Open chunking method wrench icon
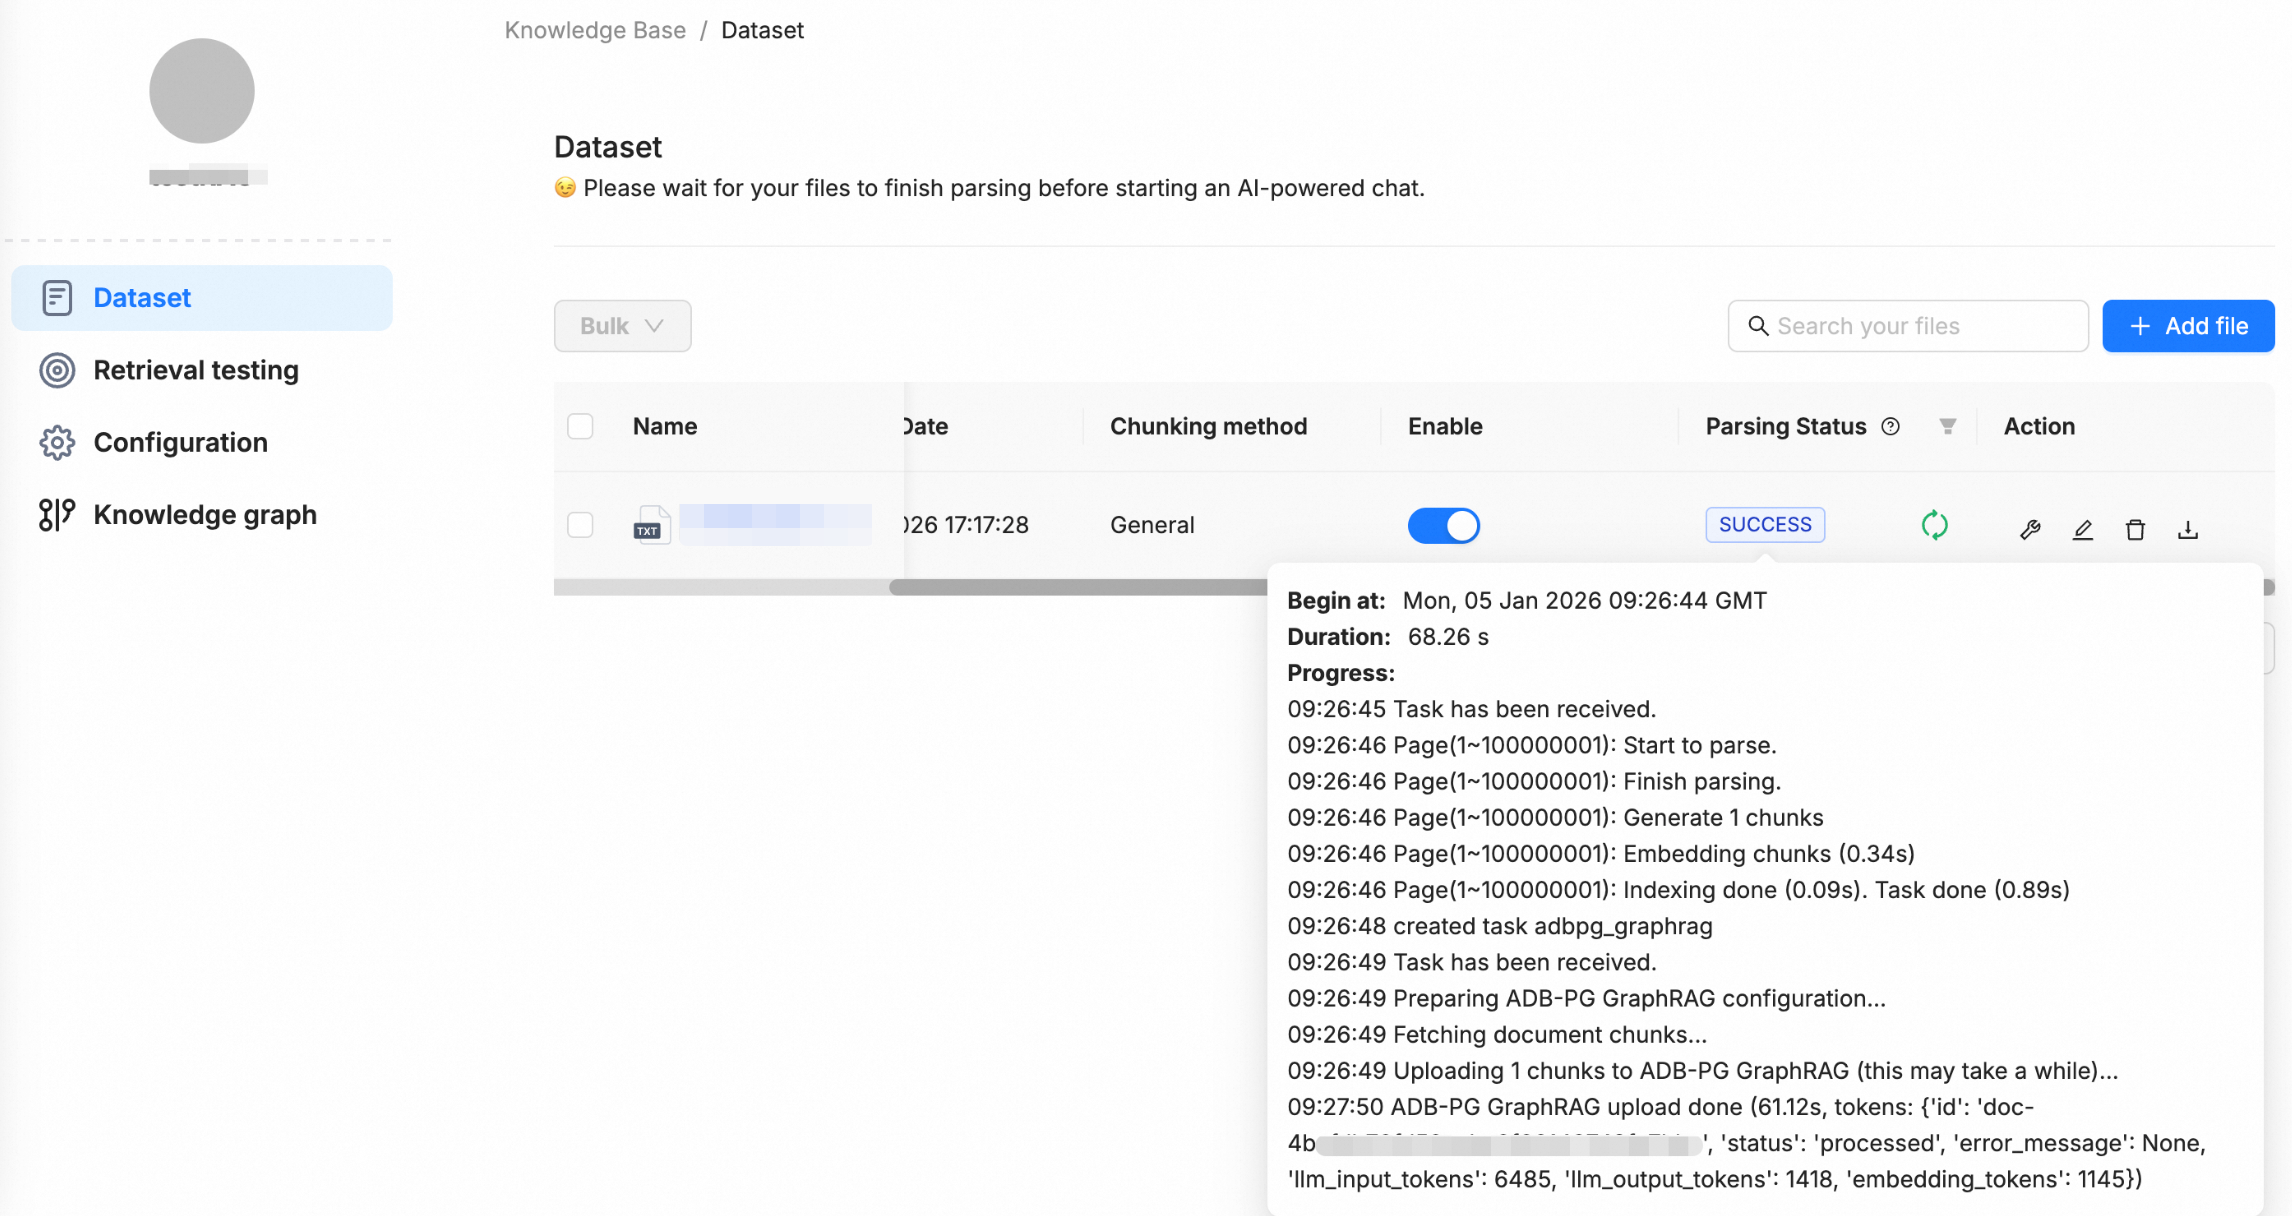The width and height of the screenshot is (2292, 1216). pyautogui.click(x=2029, y=529)
